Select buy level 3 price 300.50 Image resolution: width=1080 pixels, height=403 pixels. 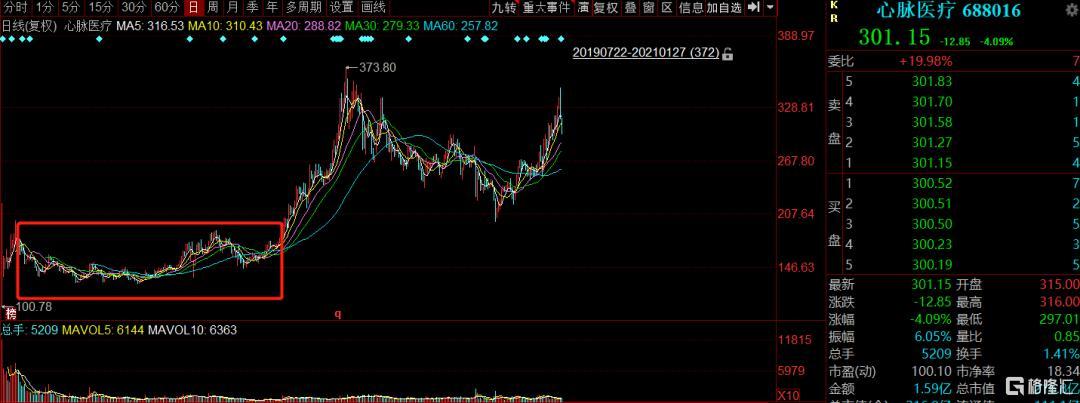click(932, 224)
